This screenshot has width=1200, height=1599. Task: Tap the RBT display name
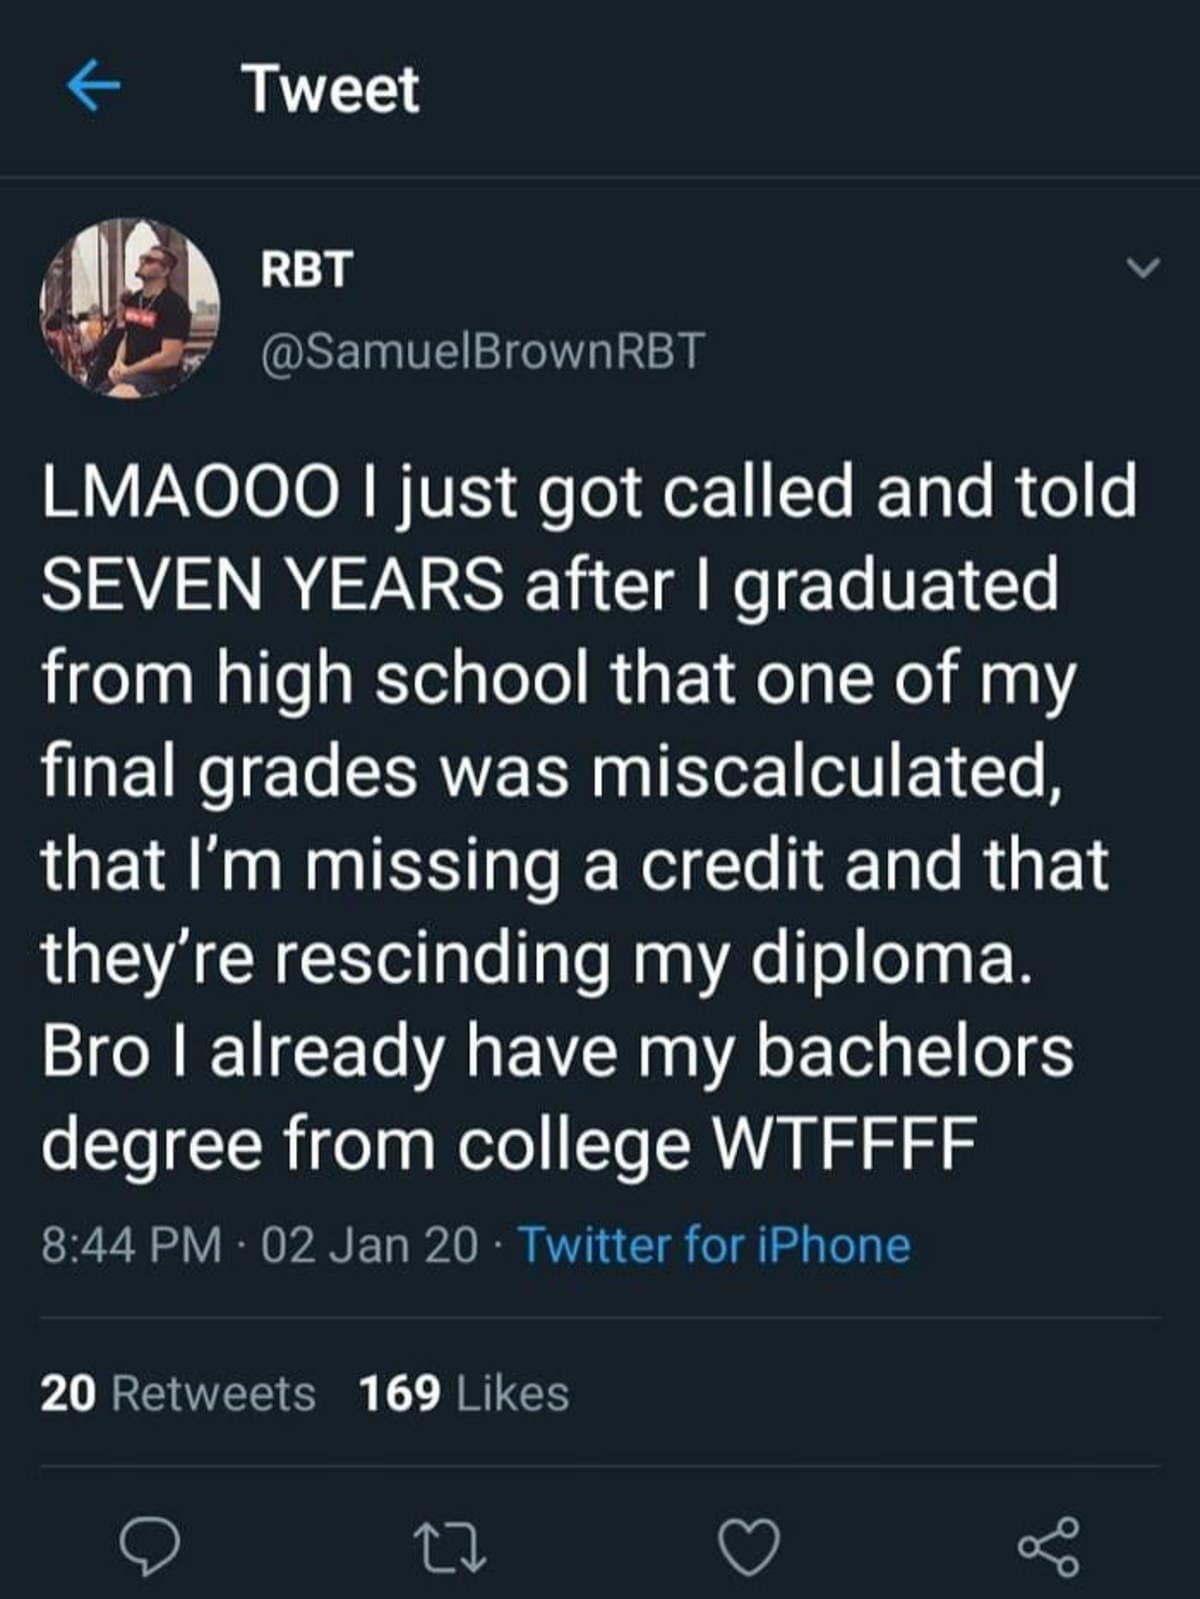(x=306, y=269)
